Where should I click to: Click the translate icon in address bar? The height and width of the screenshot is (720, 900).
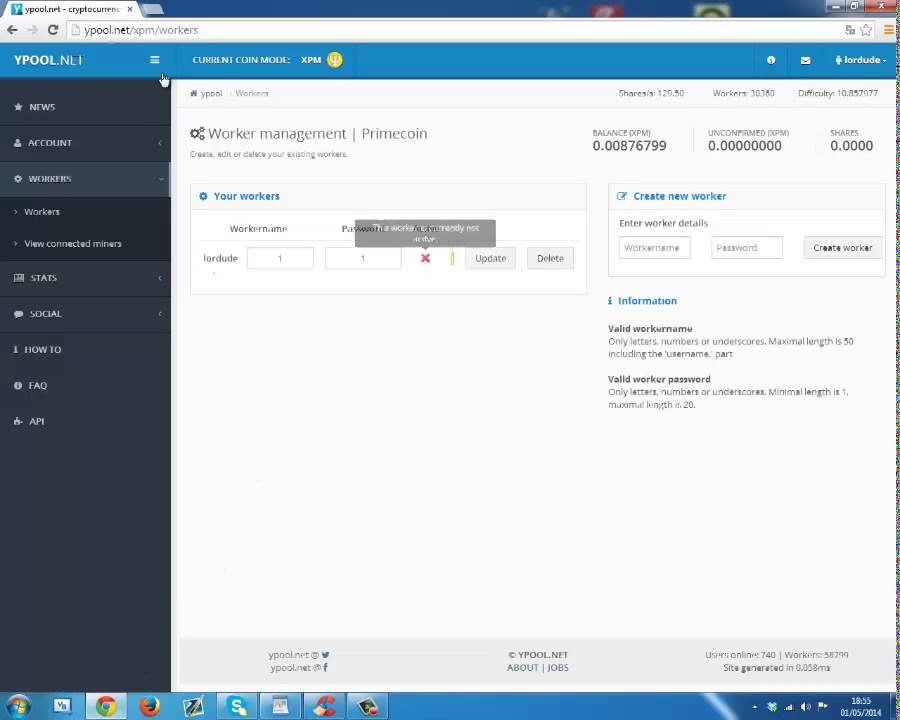[850, 30]
